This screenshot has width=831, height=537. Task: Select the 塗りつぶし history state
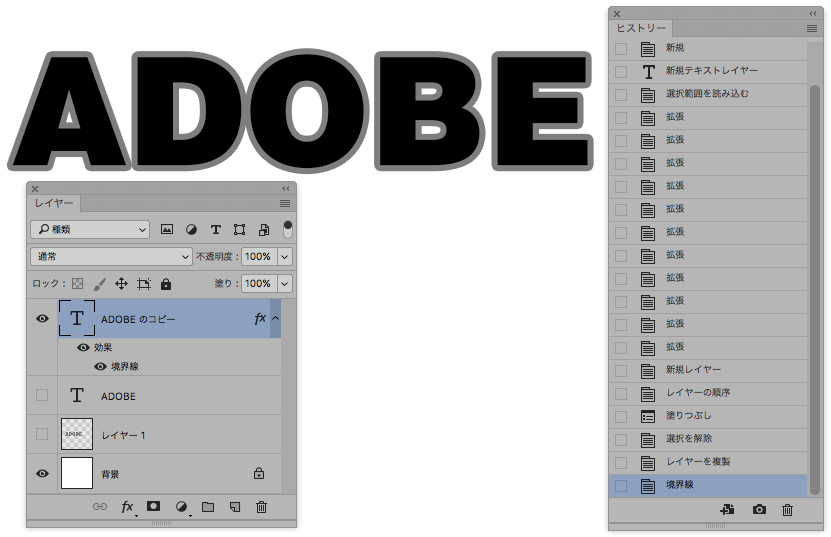[x=708, y=416]
